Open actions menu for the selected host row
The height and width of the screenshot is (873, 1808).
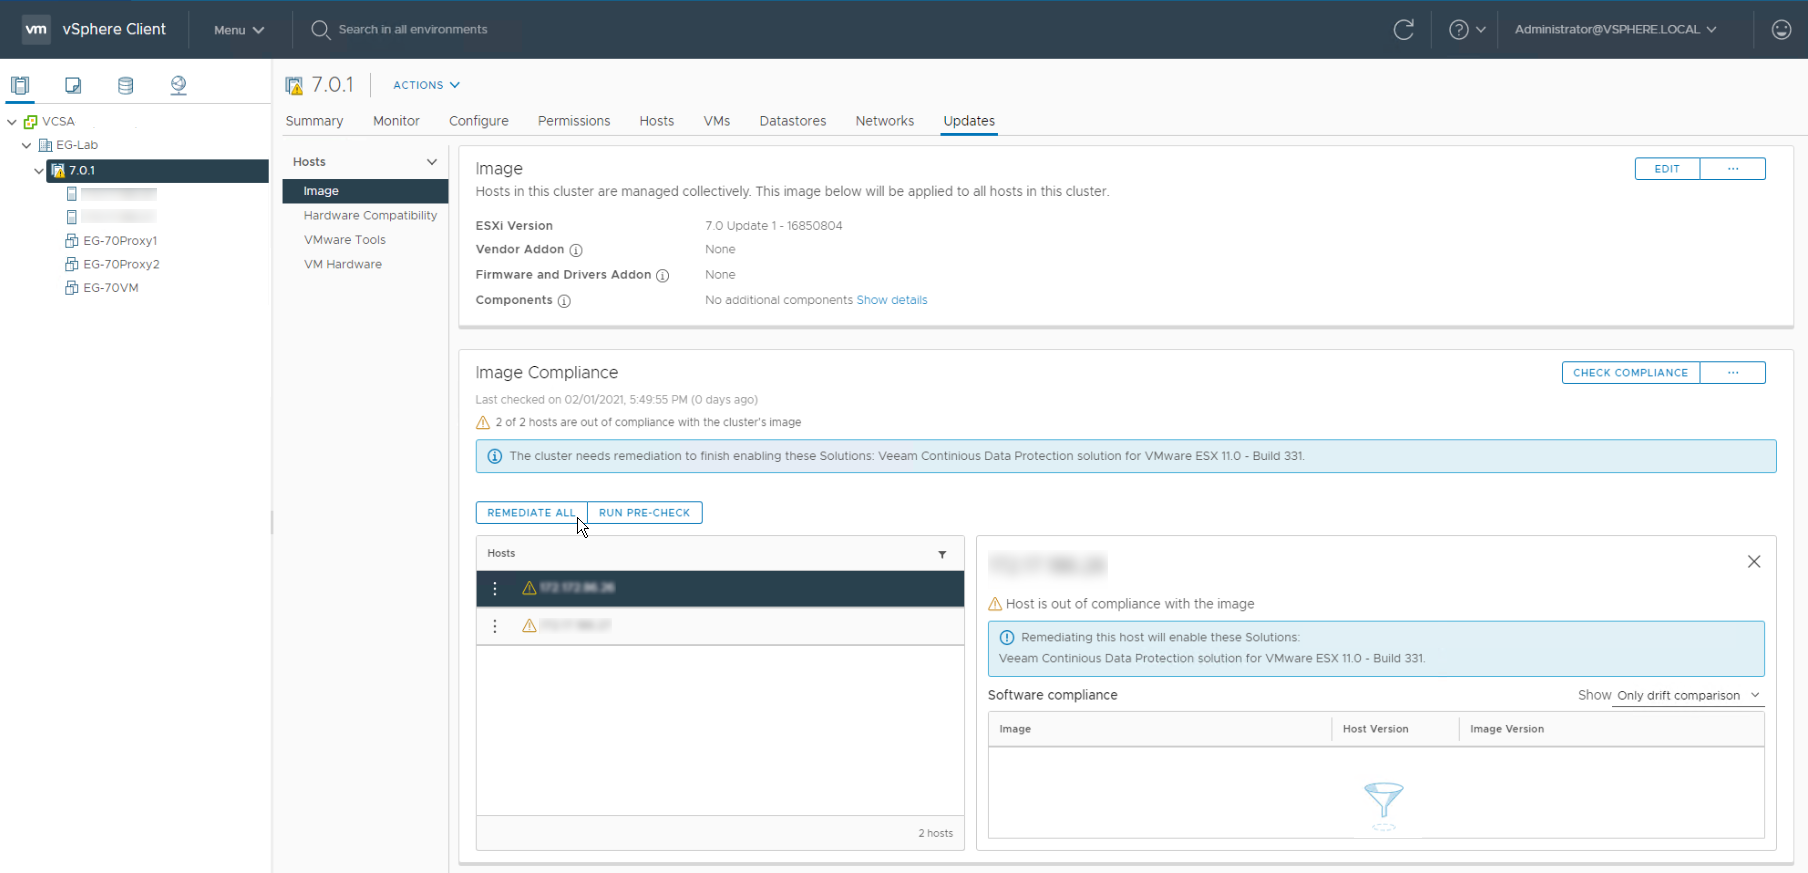(495, 589)
